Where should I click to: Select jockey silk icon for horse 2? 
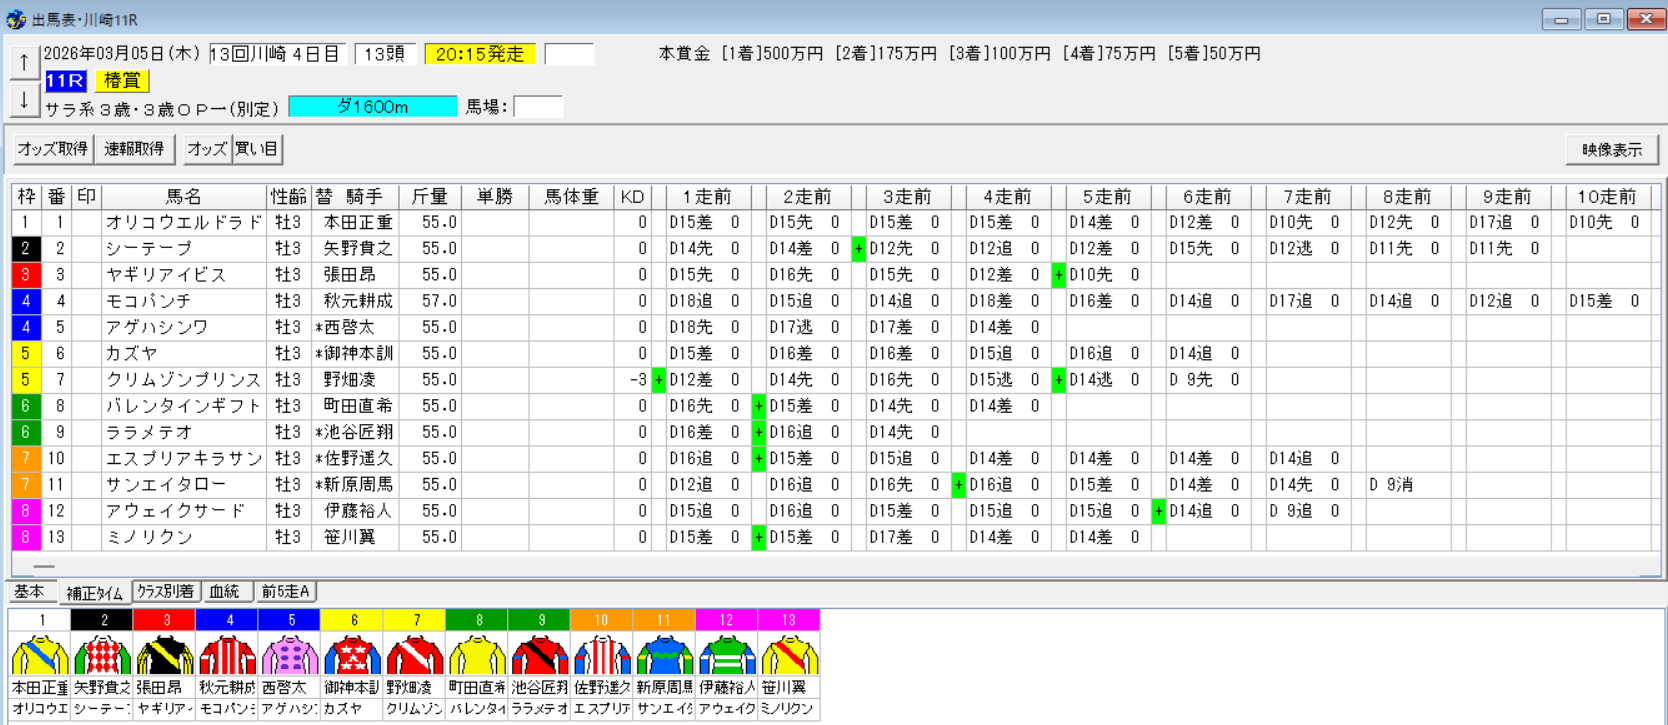point(103,656)
